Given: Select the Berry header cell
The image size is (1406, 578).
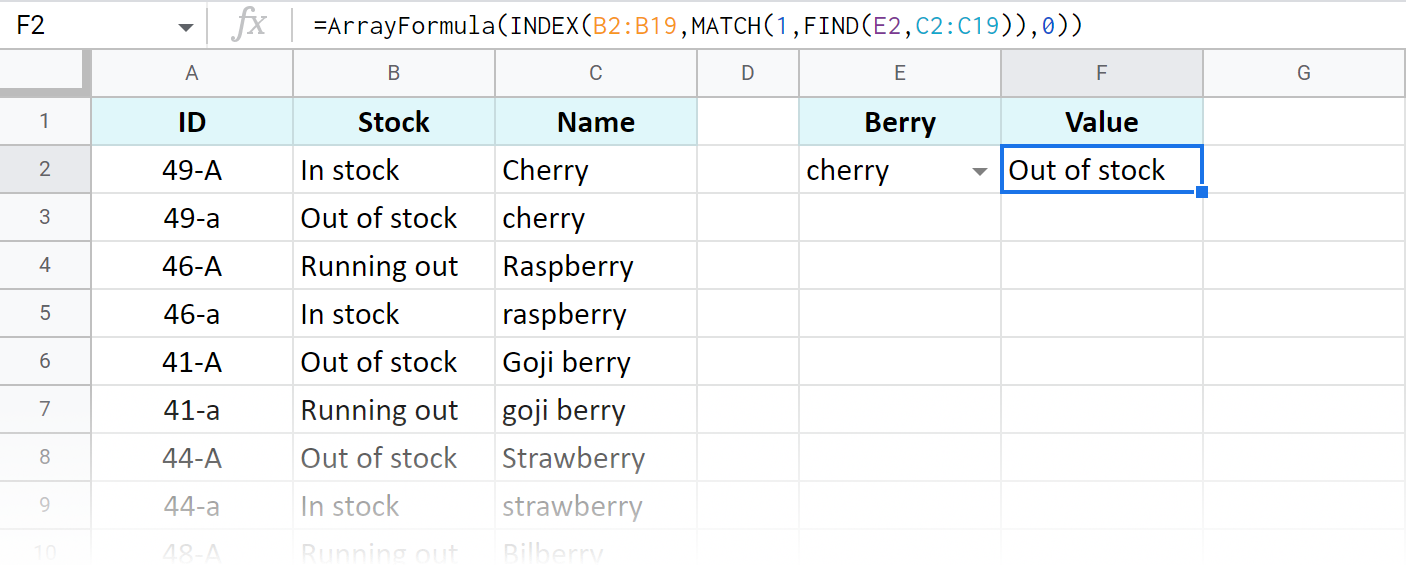Looking at the screenshot, I should (x=899, y=121).
